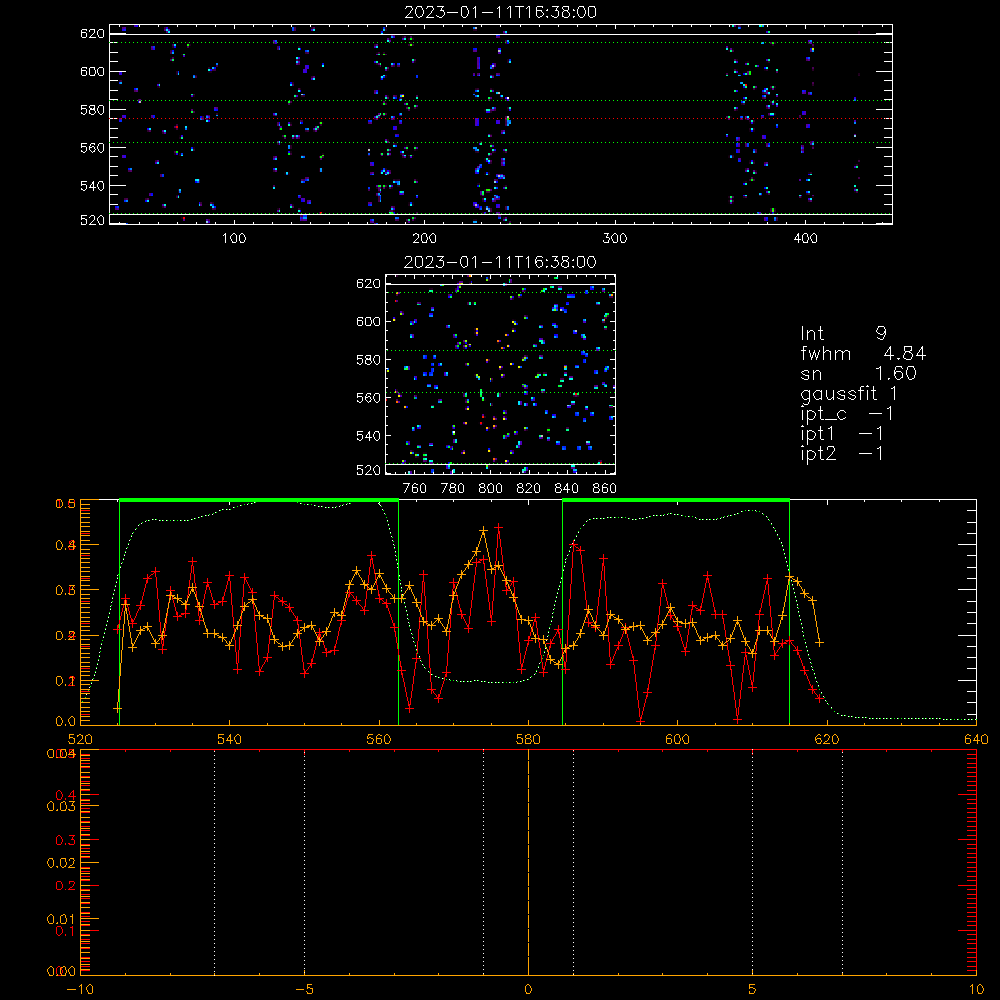Select the 'Int 9' readout text
This screenshot has height=1000, width=1000.
(x=843, y=334)
